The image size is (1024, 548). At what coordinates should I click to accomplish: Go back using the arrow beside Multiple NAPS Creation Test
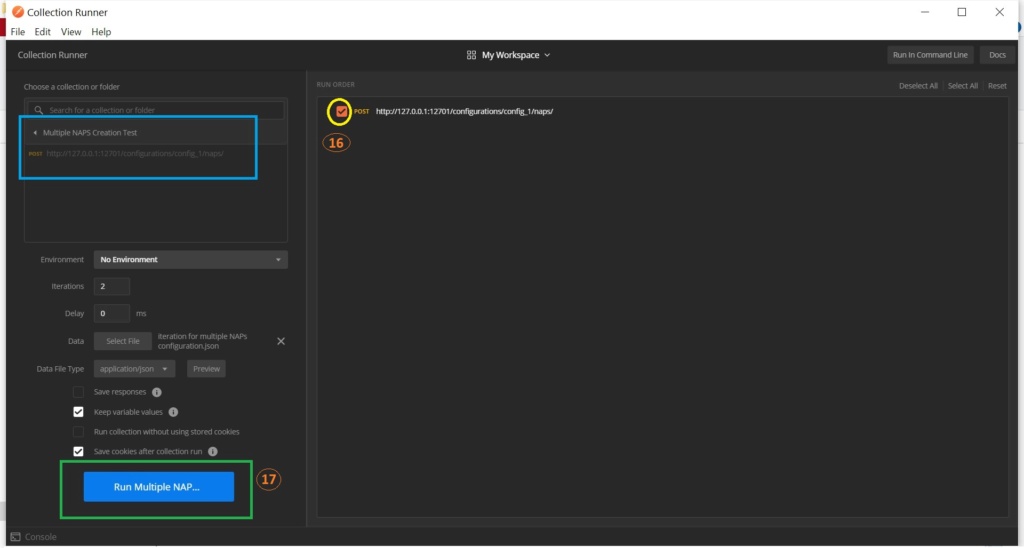click(x=35, y=133)
